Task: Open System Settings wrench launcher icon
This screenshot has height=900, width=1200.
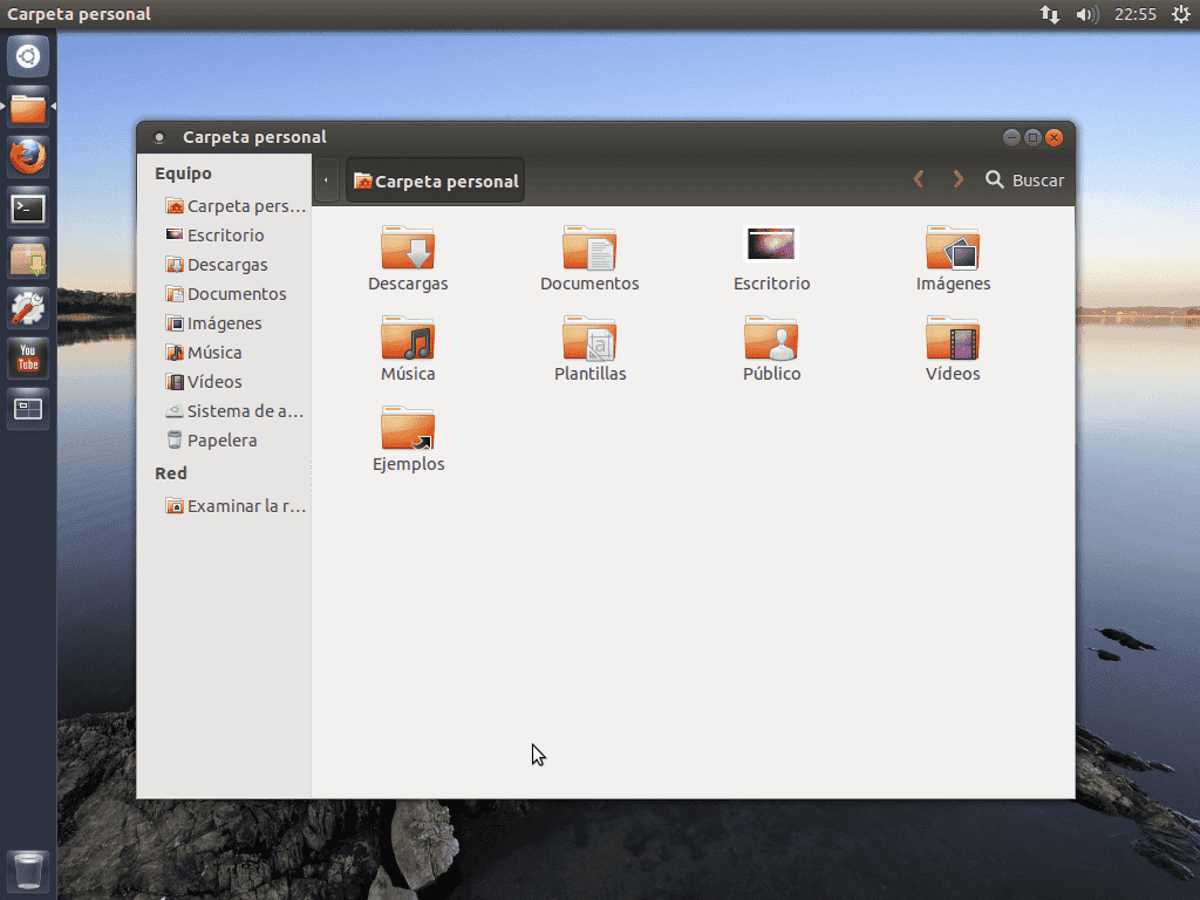Action: click(28, 309)
